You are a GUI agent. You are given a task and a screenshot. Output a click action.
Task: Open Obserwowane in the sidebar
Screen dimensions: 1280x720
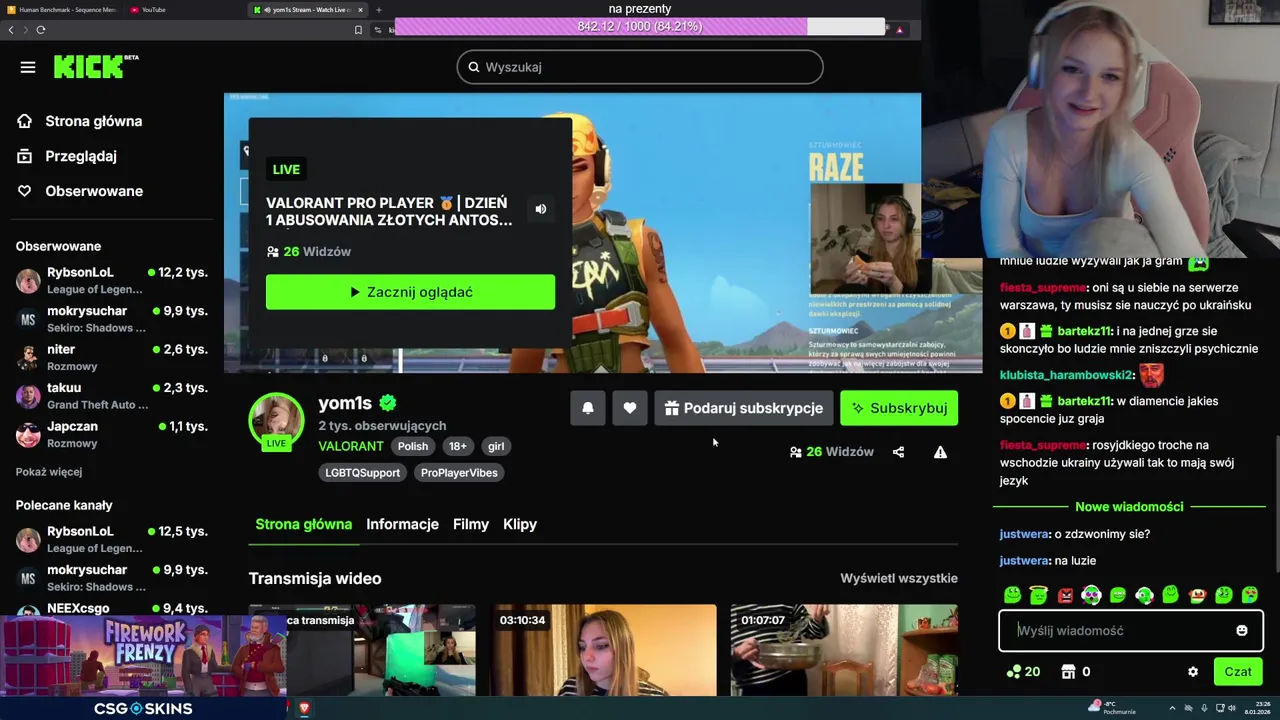pos(80,191)
